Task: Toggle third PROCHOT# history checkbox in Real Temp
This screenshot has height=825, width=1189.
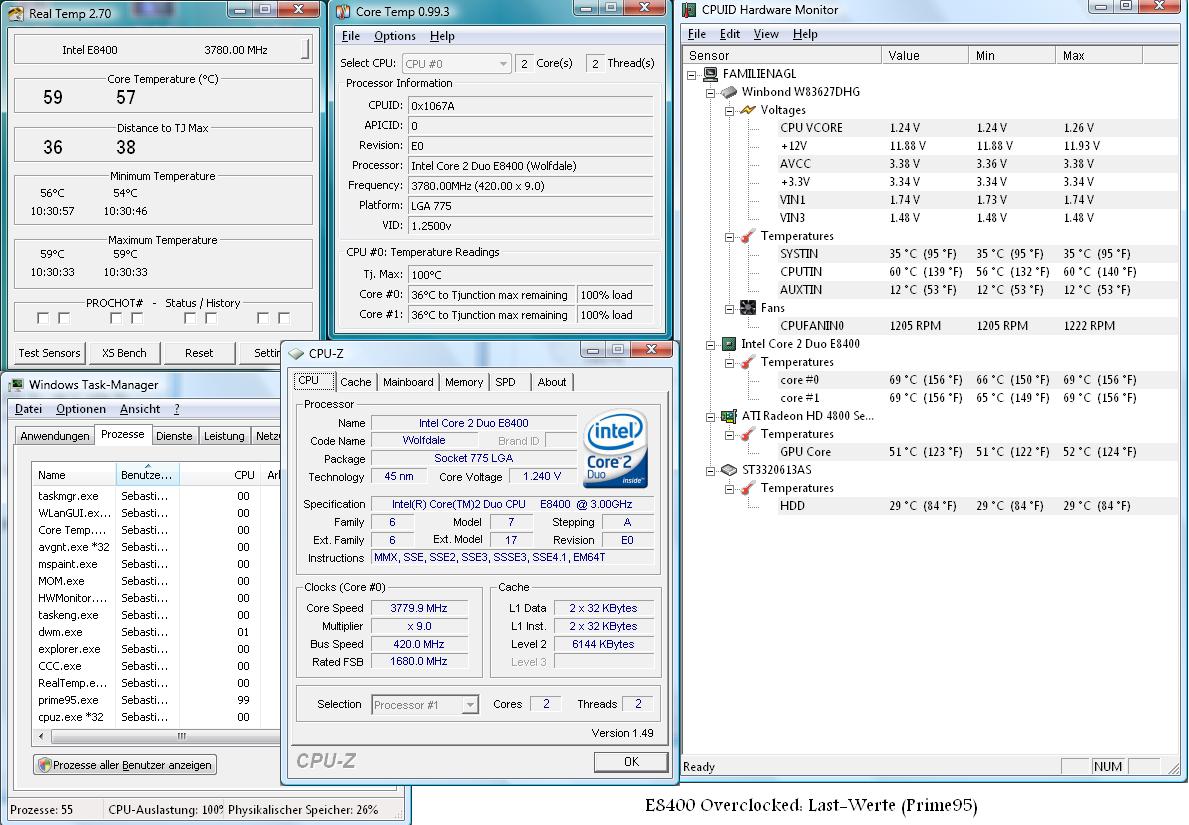Action: click(x=116, y=318)
